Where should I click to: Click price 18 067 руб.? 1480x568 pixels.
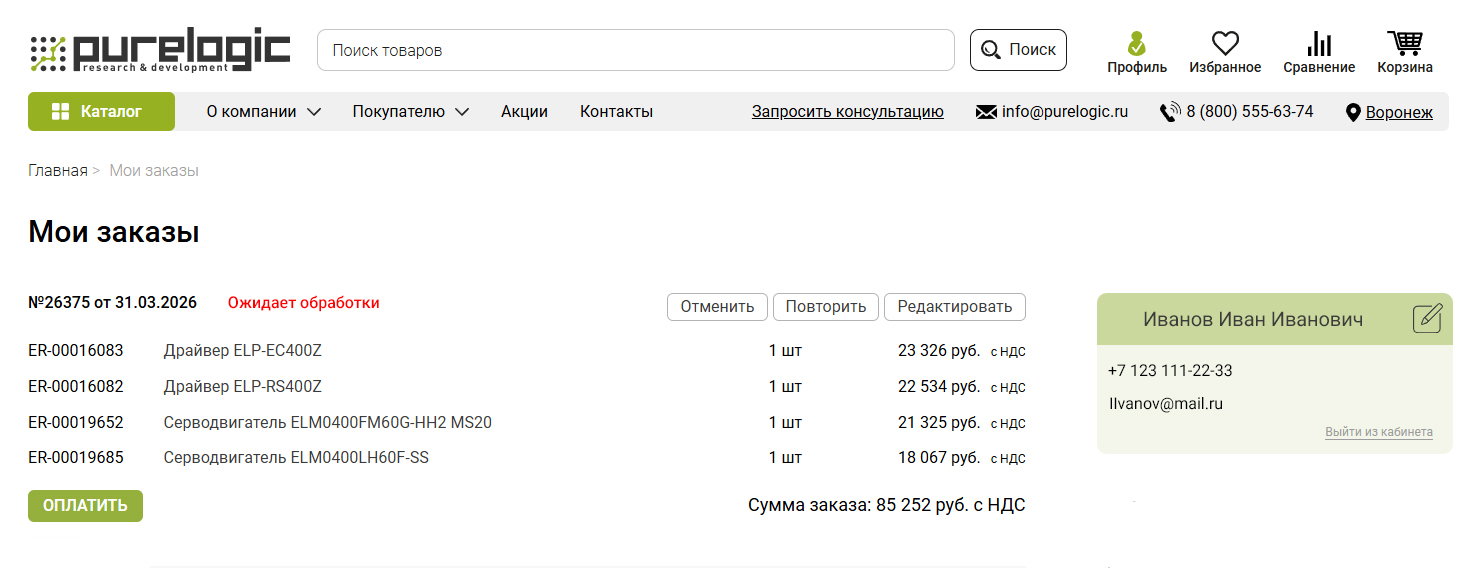click(939, 458)
